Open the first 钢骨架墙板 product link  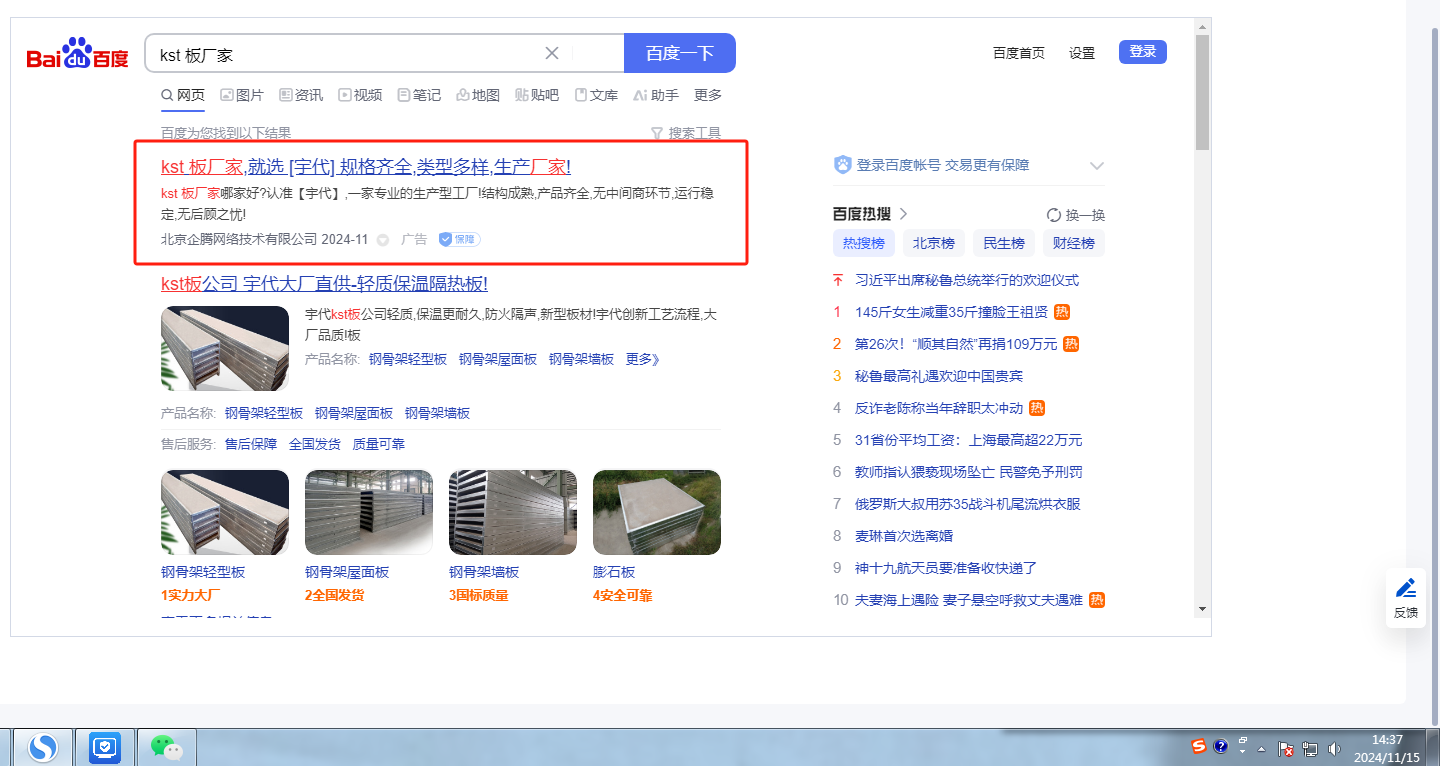(581, 359)
